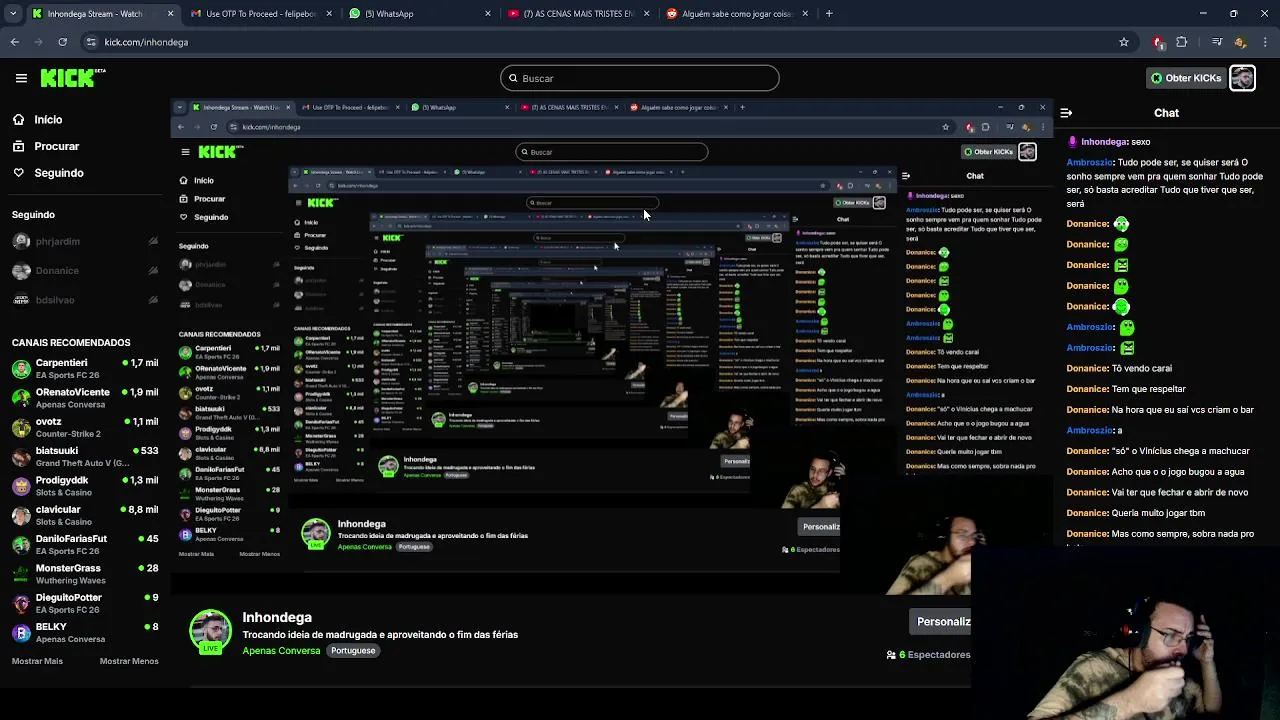Open the hamburger sidebar menu icon
The height and width of the screenshot is (720, 1280).
21,78
